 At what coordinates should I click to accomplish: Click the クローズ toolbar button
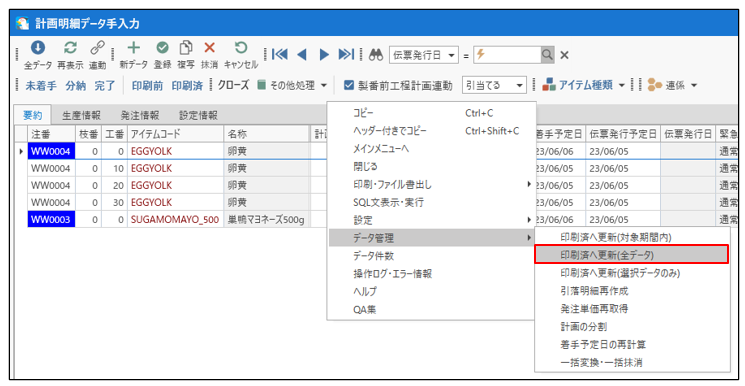coord(233,86)
